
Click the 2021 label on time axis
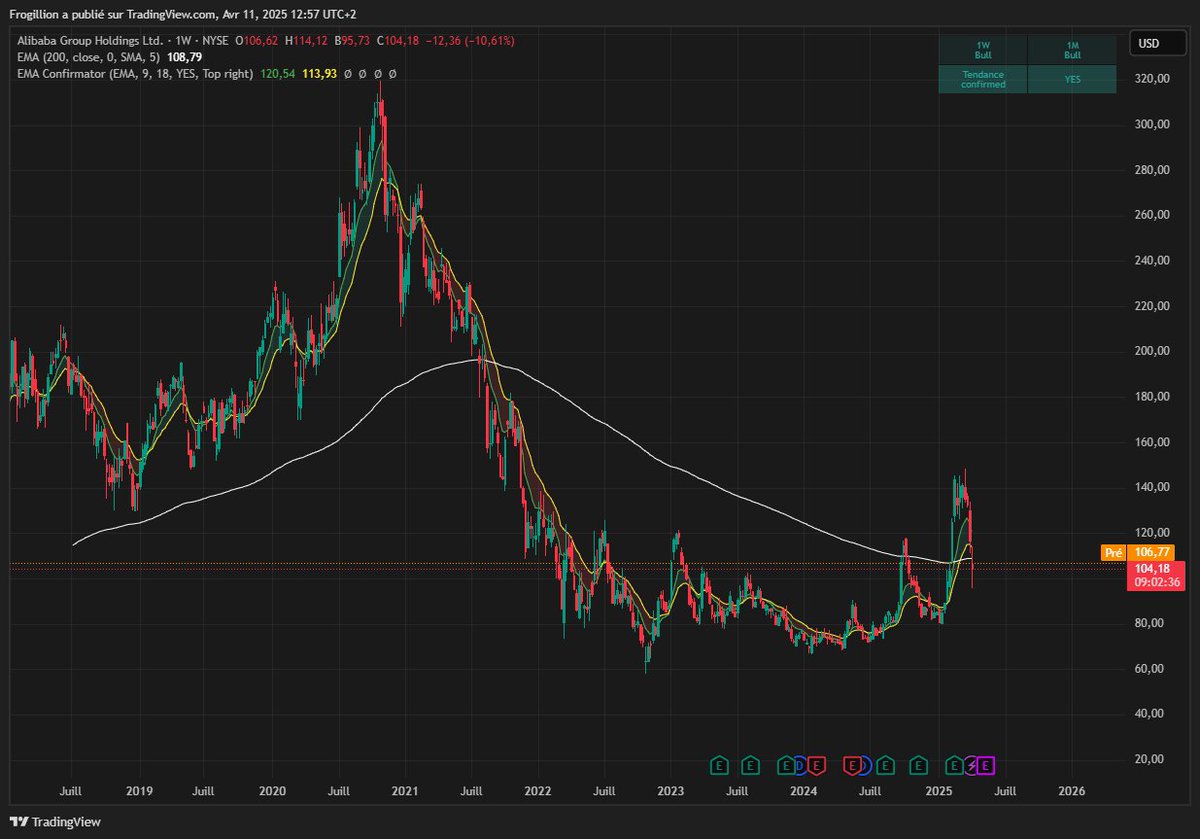click(x=405, y=791)
